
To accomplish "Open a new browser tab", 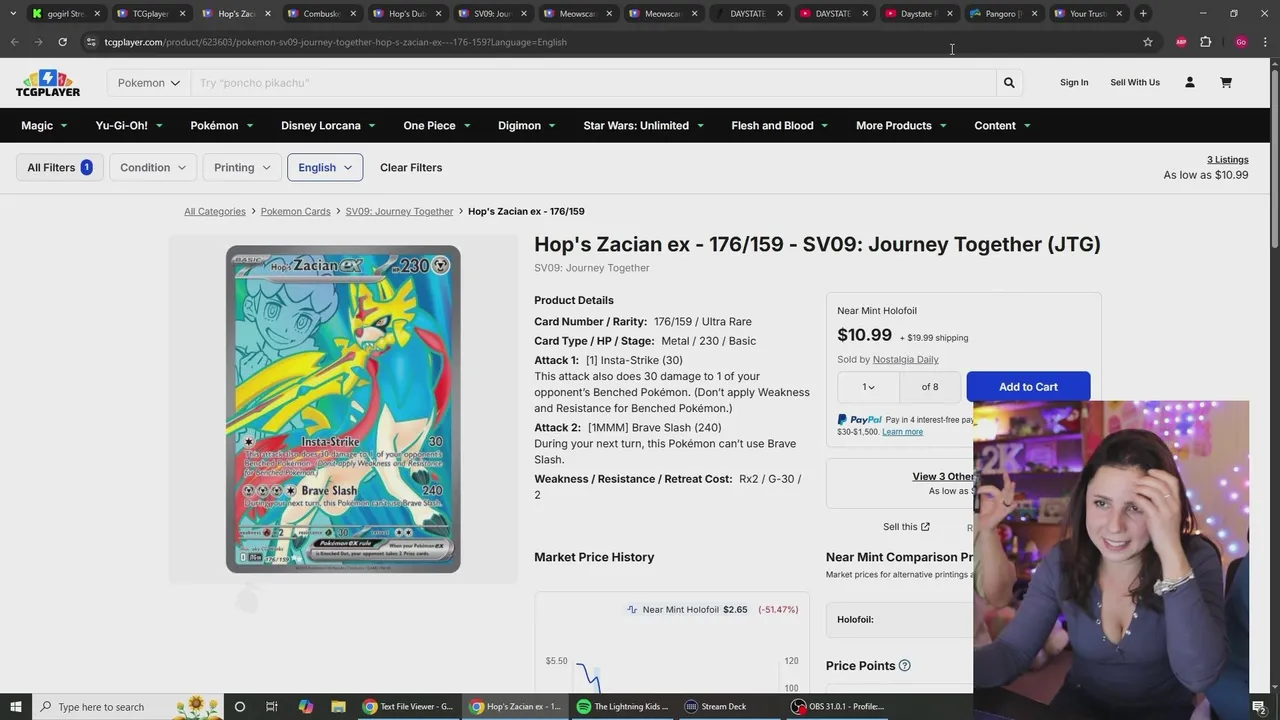I will point(1143,13).
